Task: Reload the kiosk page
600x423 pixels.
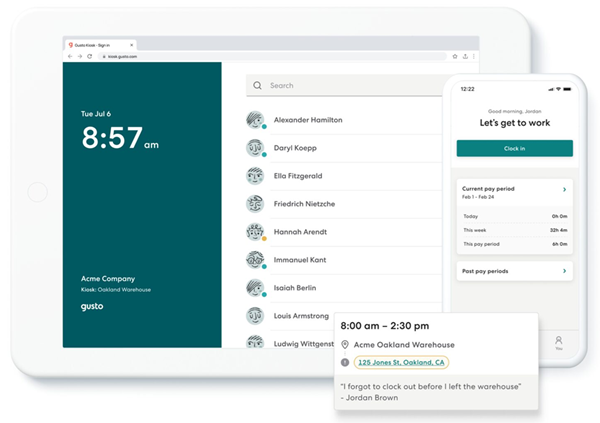Action: tap(90, 56)
